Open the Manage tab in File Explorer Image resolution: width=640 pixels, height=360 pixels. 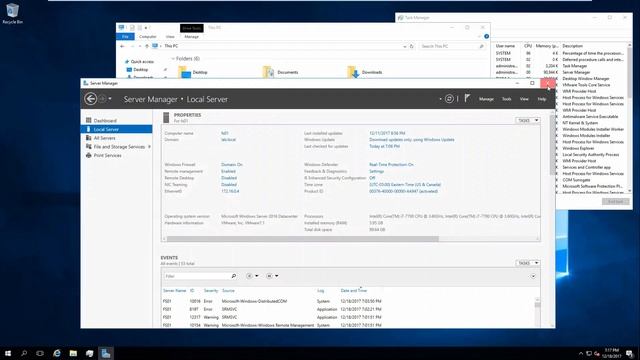pyautogui.click(x=191, y=37)
